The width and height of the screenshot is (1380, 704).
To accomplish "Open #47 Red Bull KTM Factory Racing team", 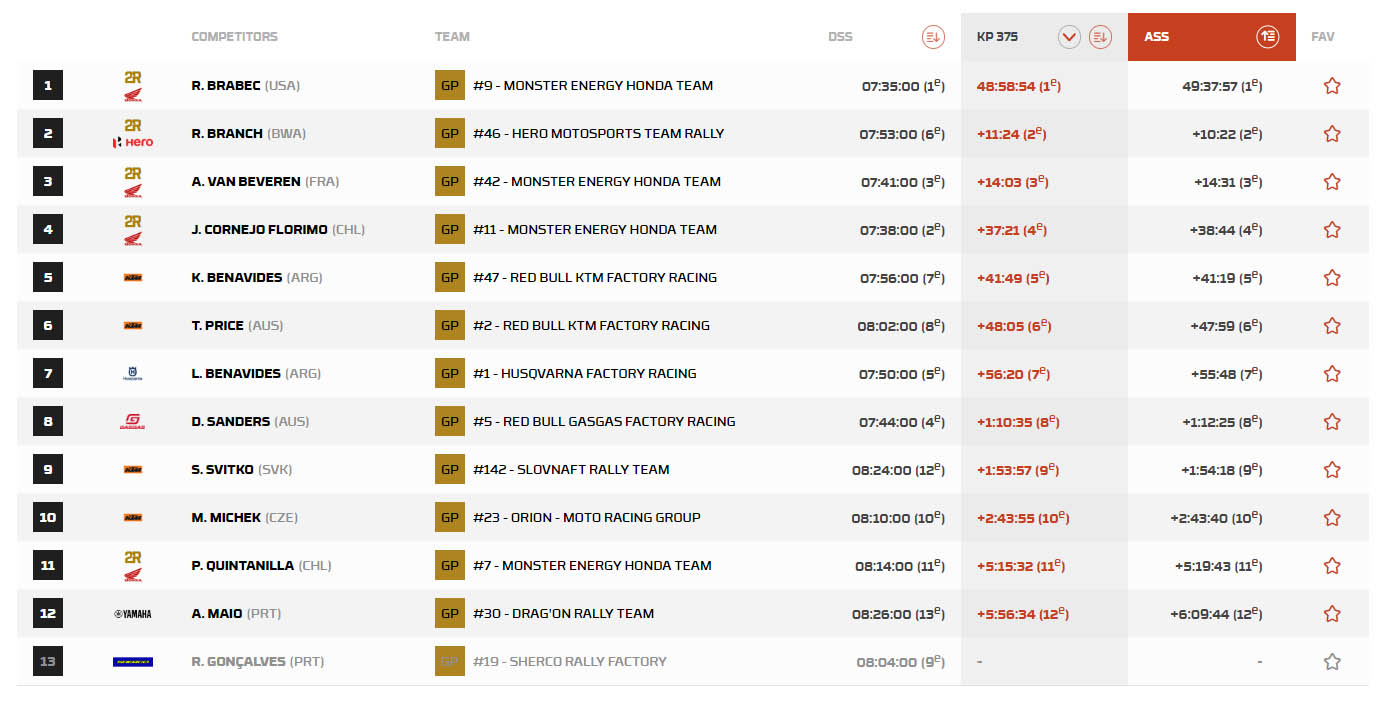I will 594,278.
